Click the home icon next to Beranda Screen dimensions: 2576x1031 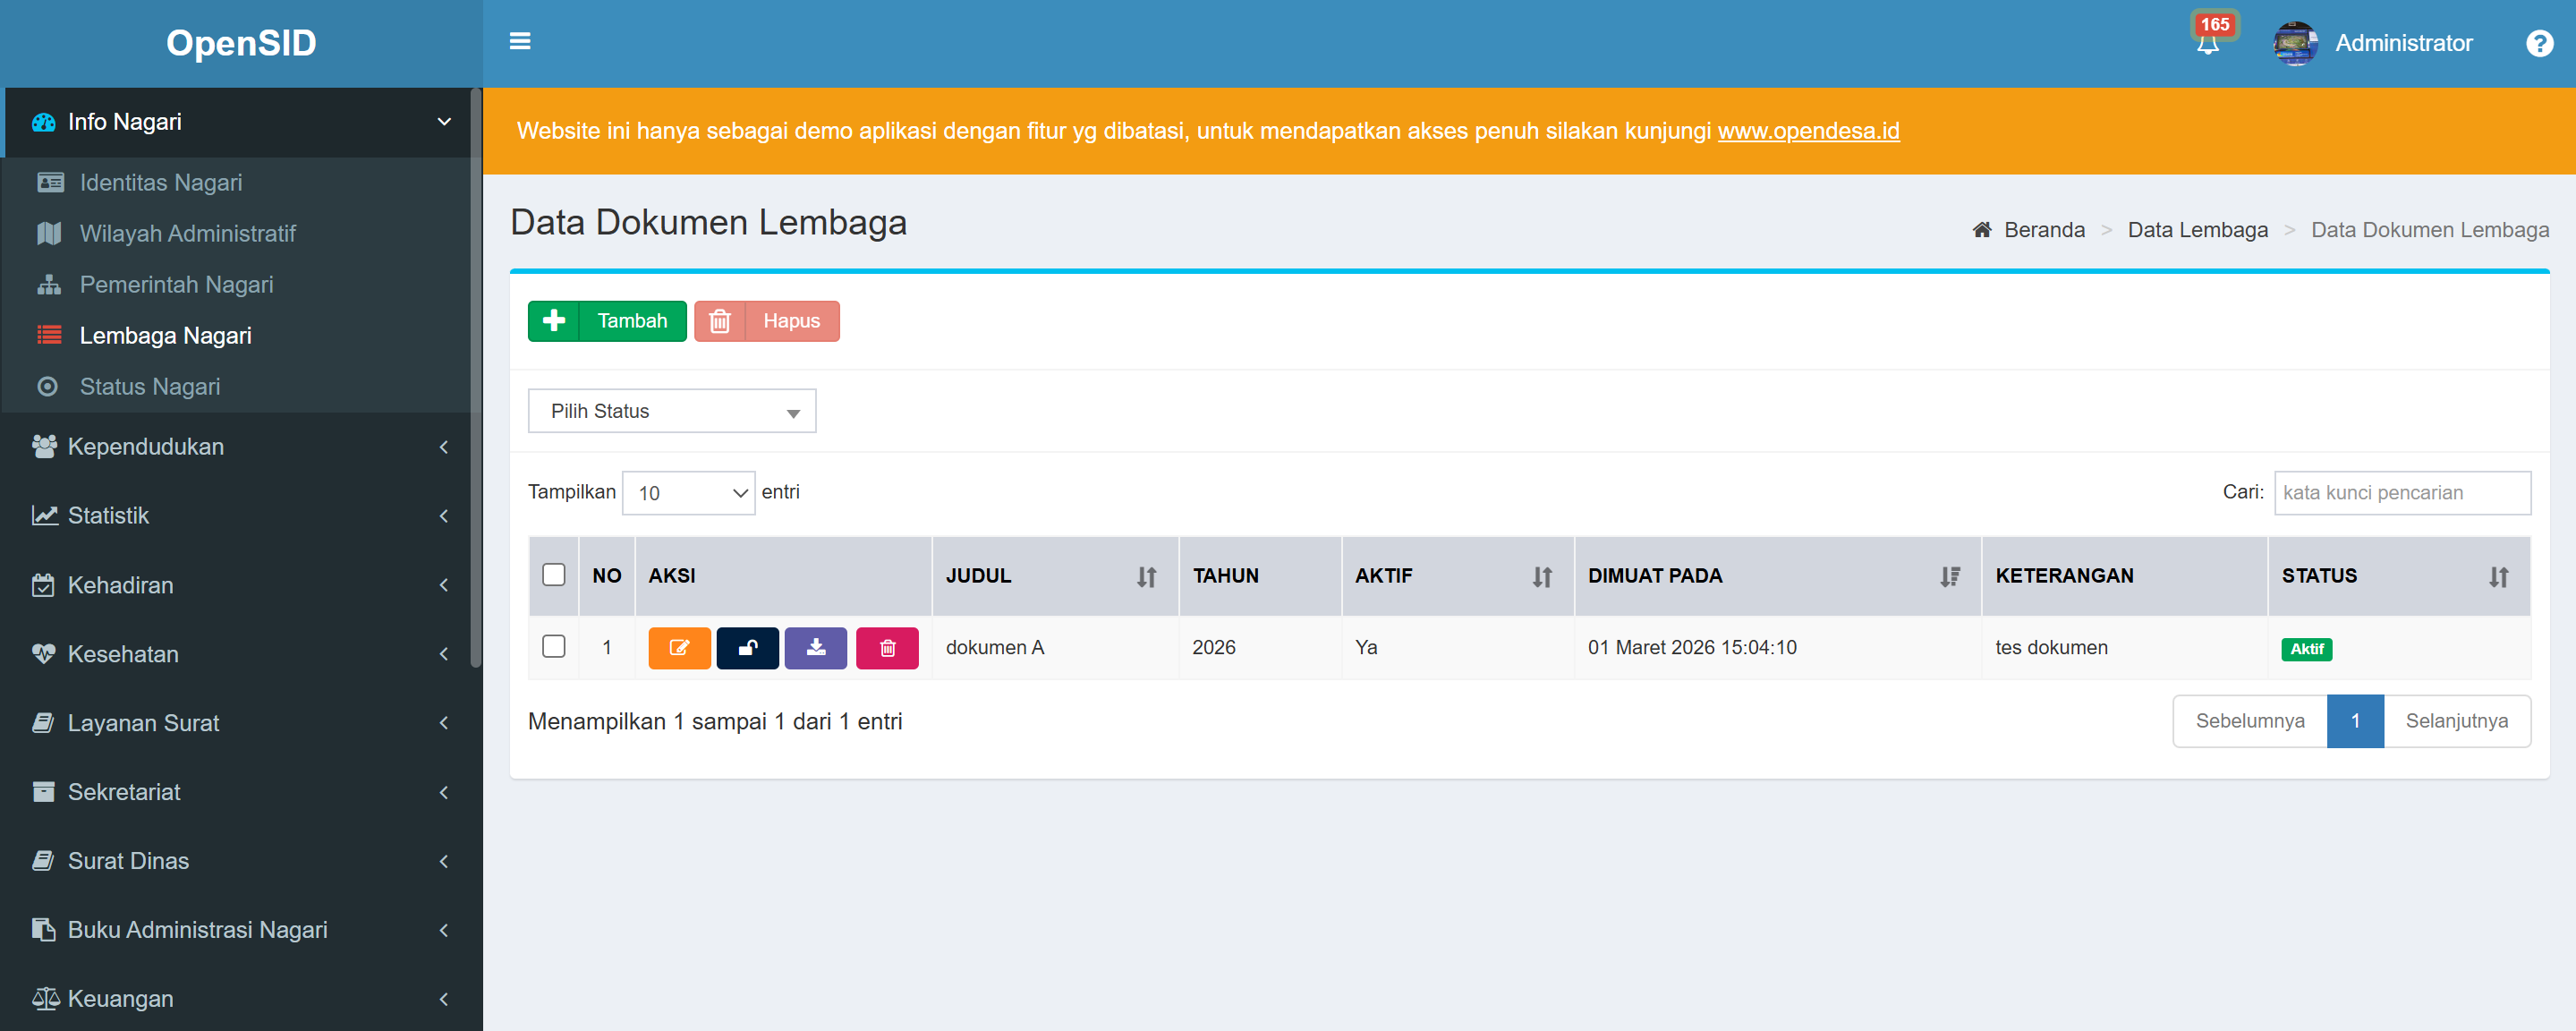pyautogui.click(x=1981, y=229)
